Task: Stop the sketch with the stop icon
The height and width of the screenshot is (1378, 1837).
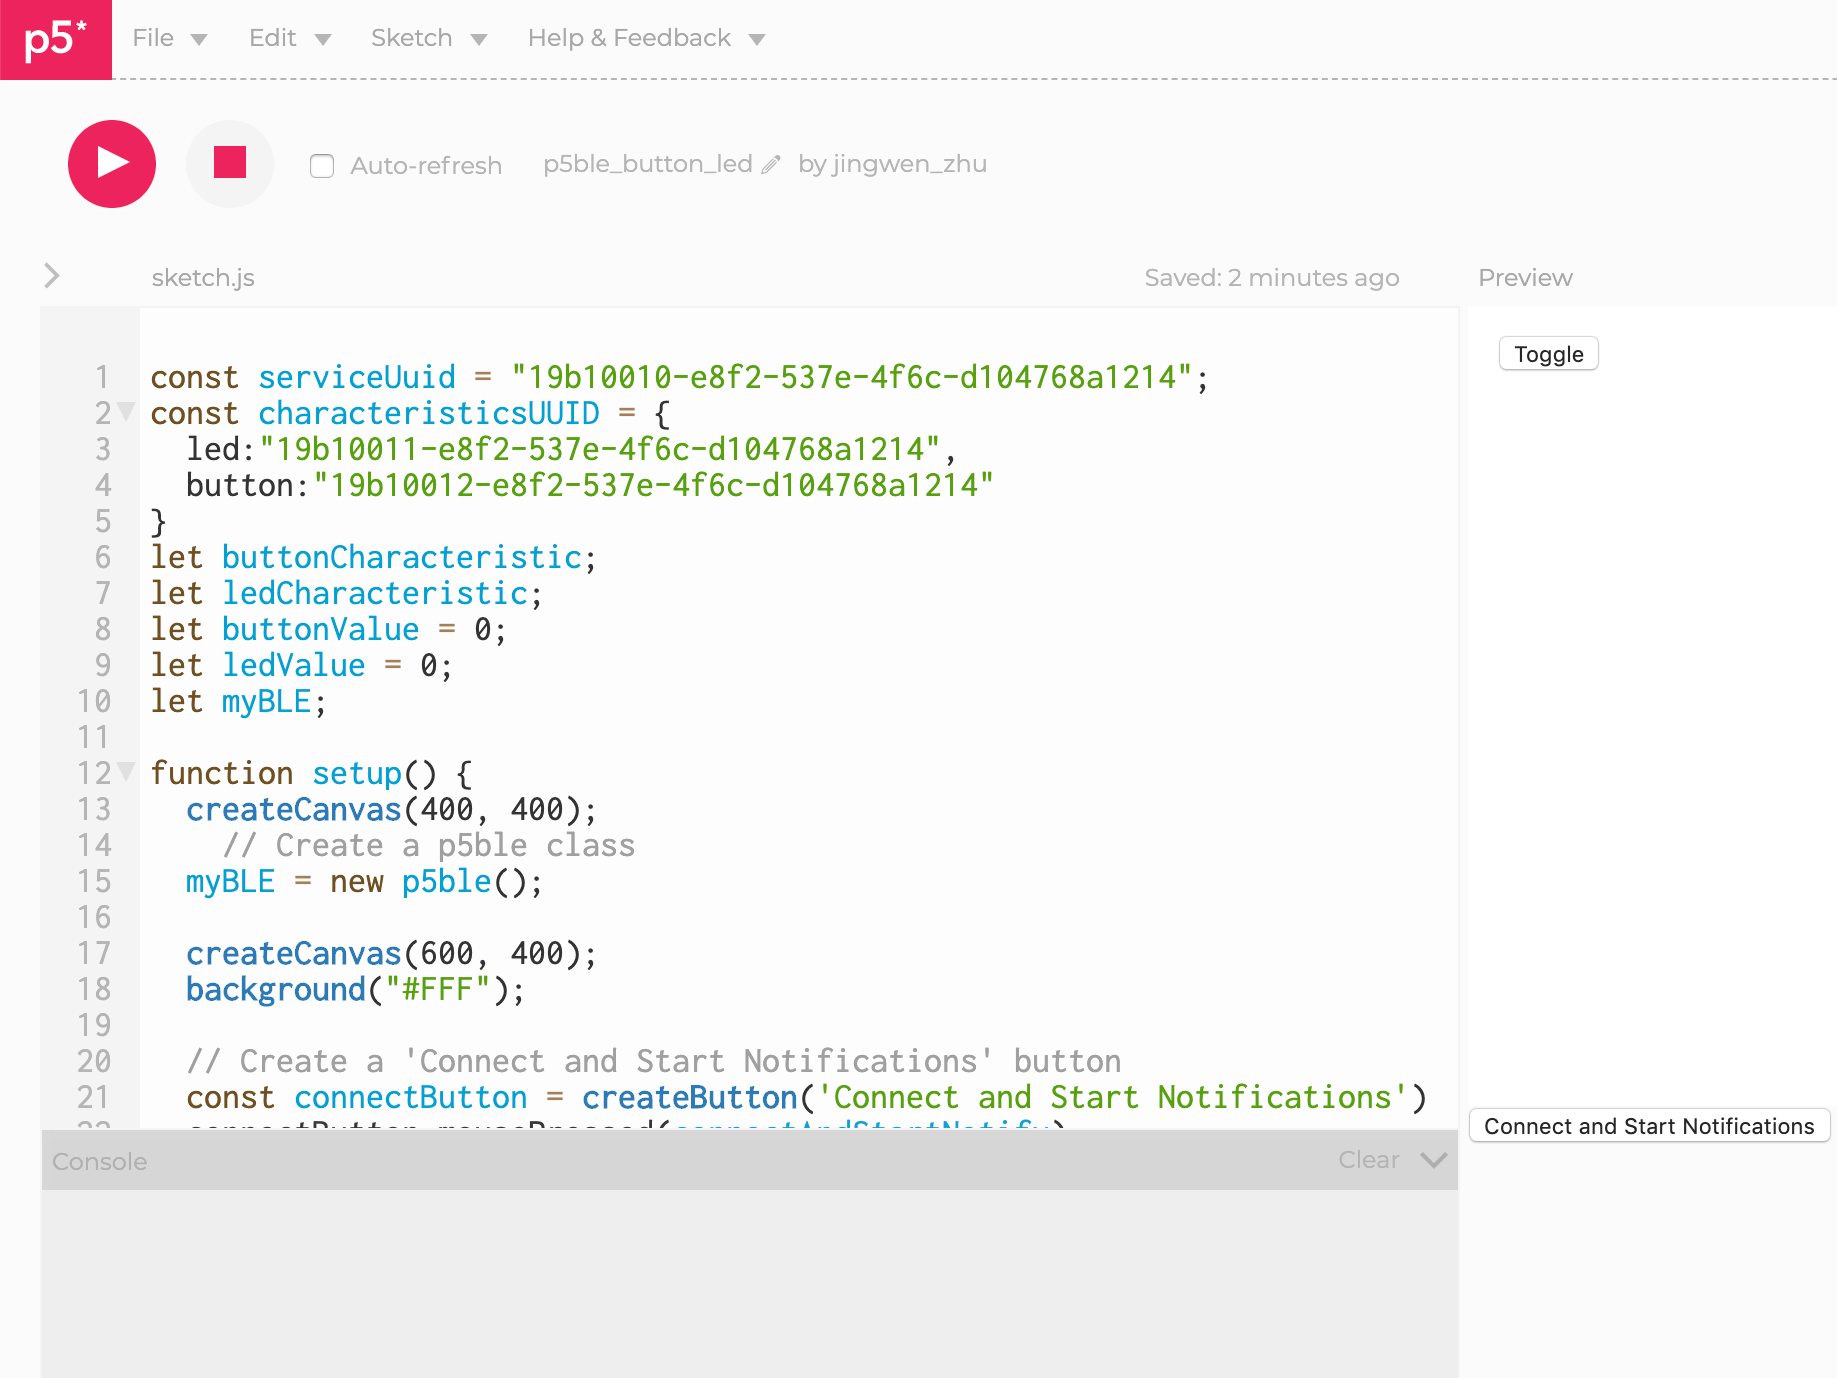Action: tap(229, 164)
